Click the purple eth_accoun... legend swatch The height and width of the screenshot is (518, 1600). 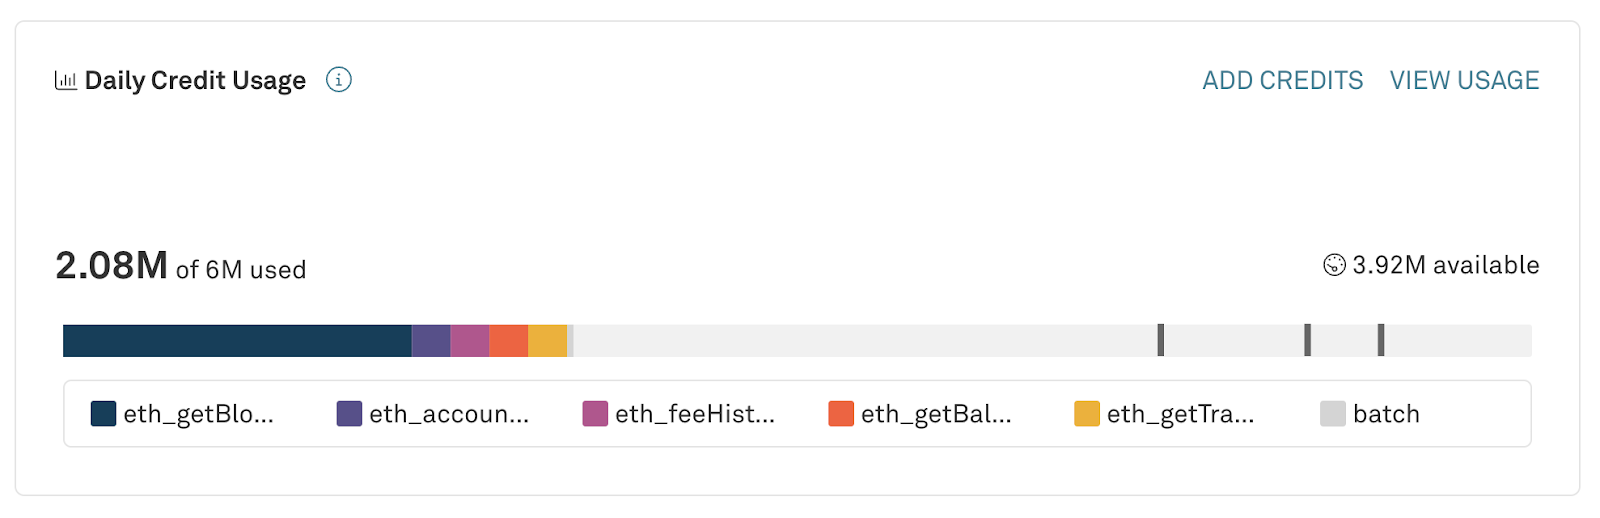pos(349,414)
